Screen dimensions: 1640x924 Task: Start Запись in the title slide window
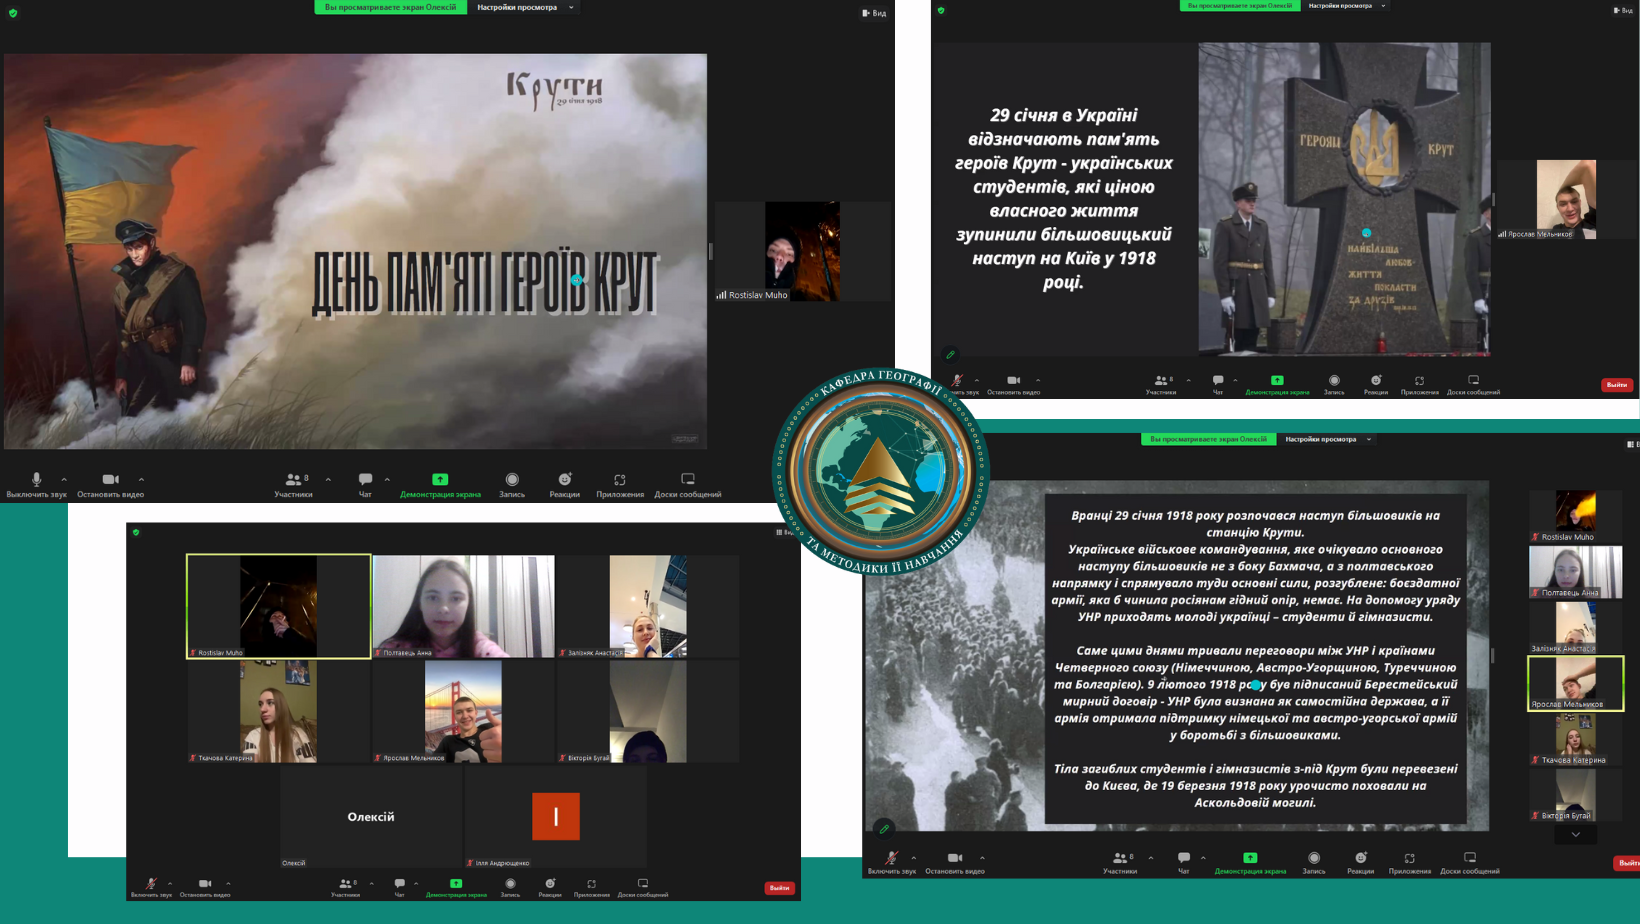click(x=512, y=485)
